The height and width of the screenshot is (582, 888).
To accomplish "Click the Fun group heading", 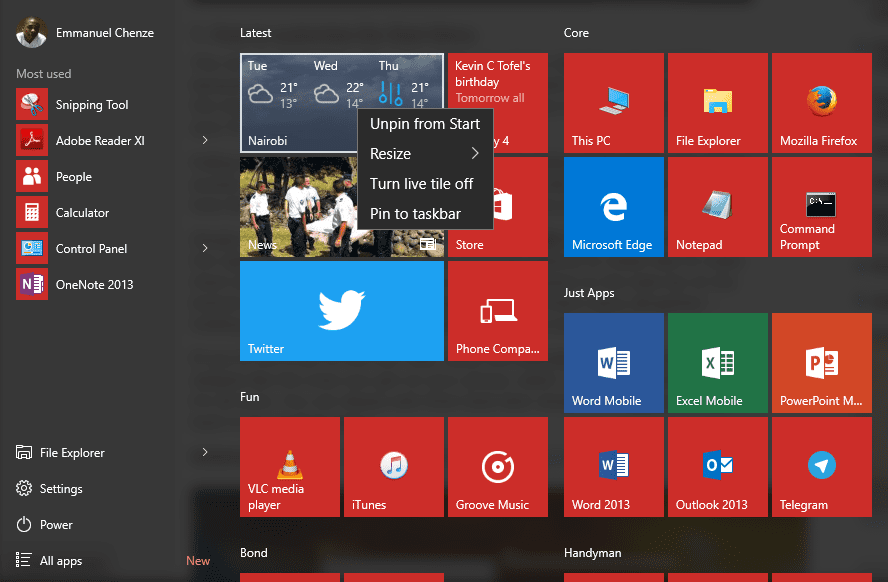I will pos(250,397).
